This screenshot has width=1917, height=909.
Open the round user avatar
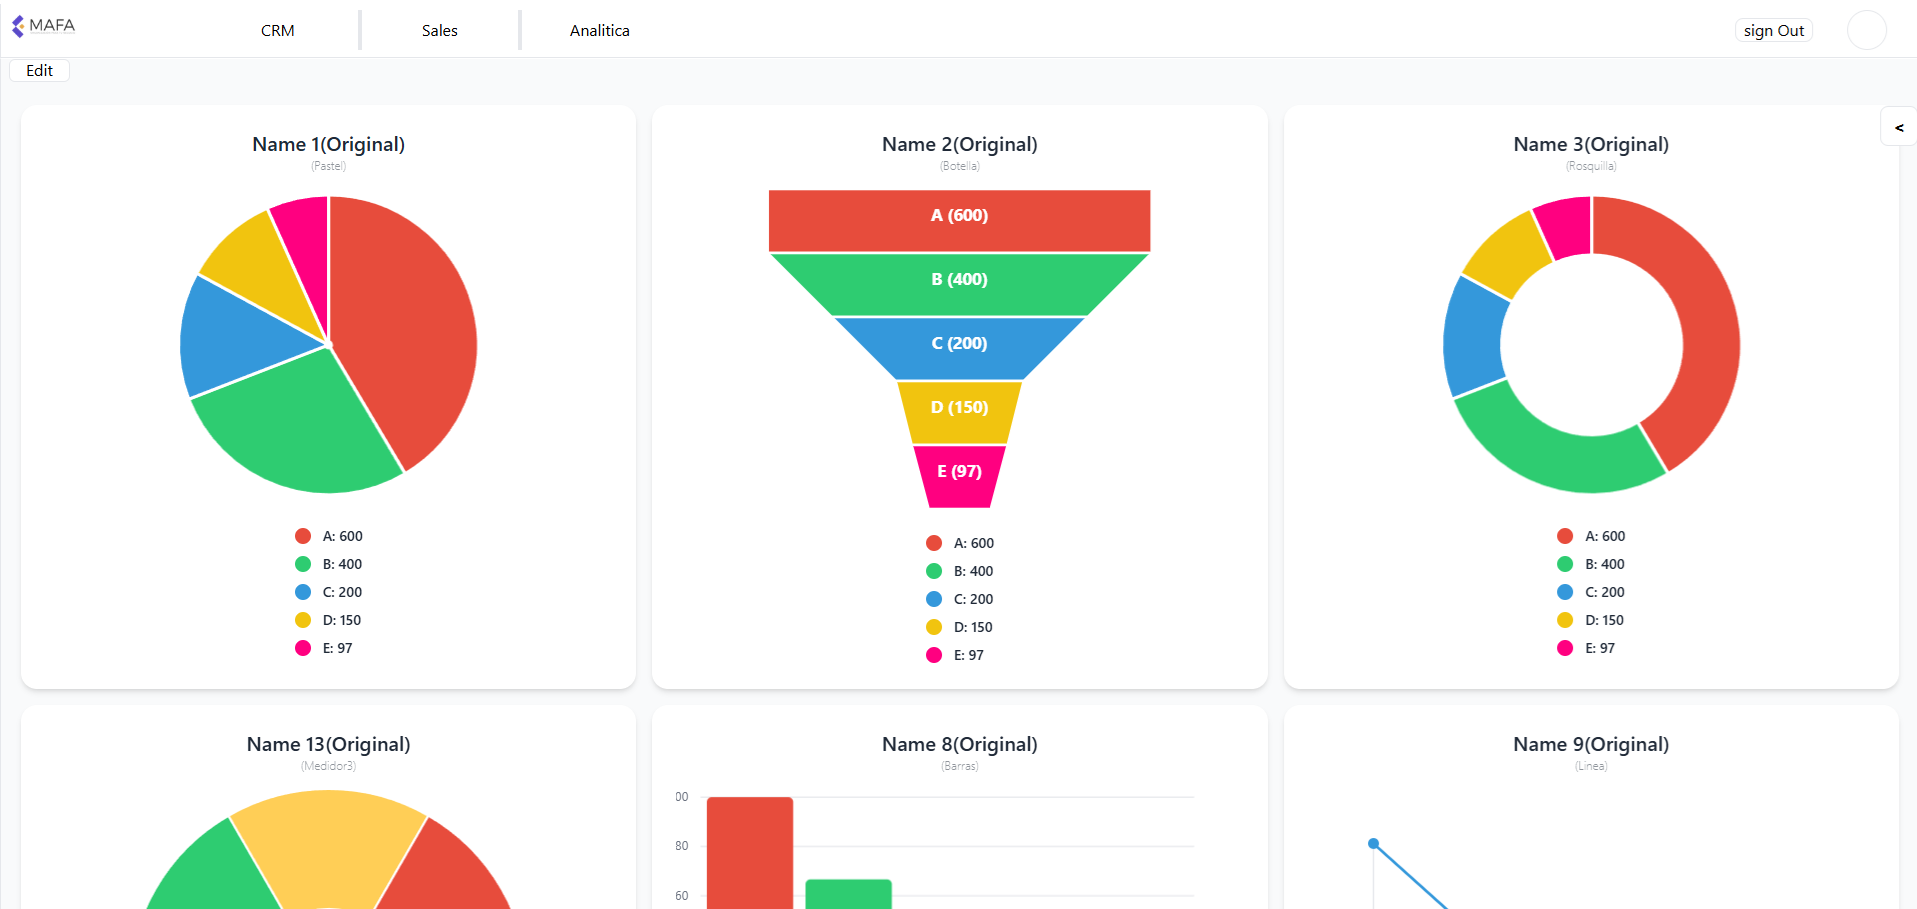1866,30
